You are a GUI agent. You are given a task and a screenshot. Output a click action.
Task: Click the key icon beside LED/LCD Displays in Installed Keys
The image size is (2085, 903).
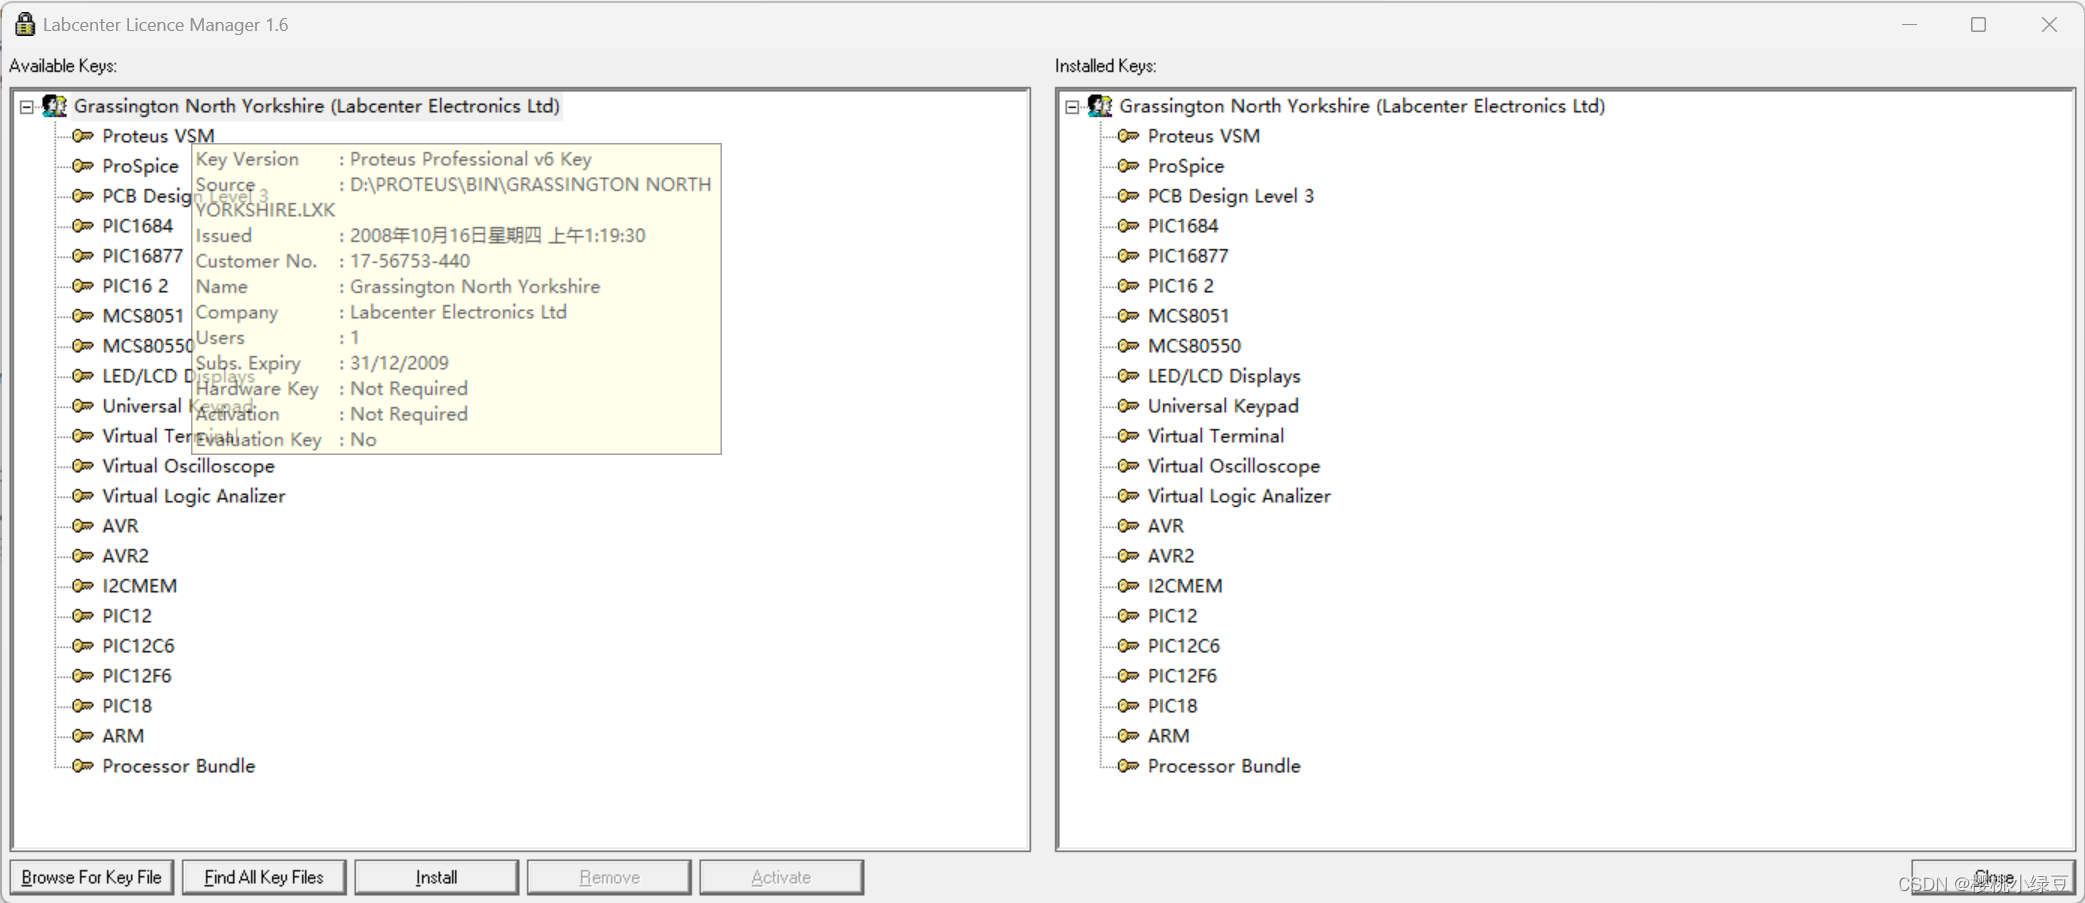[x=1129, y=376]
